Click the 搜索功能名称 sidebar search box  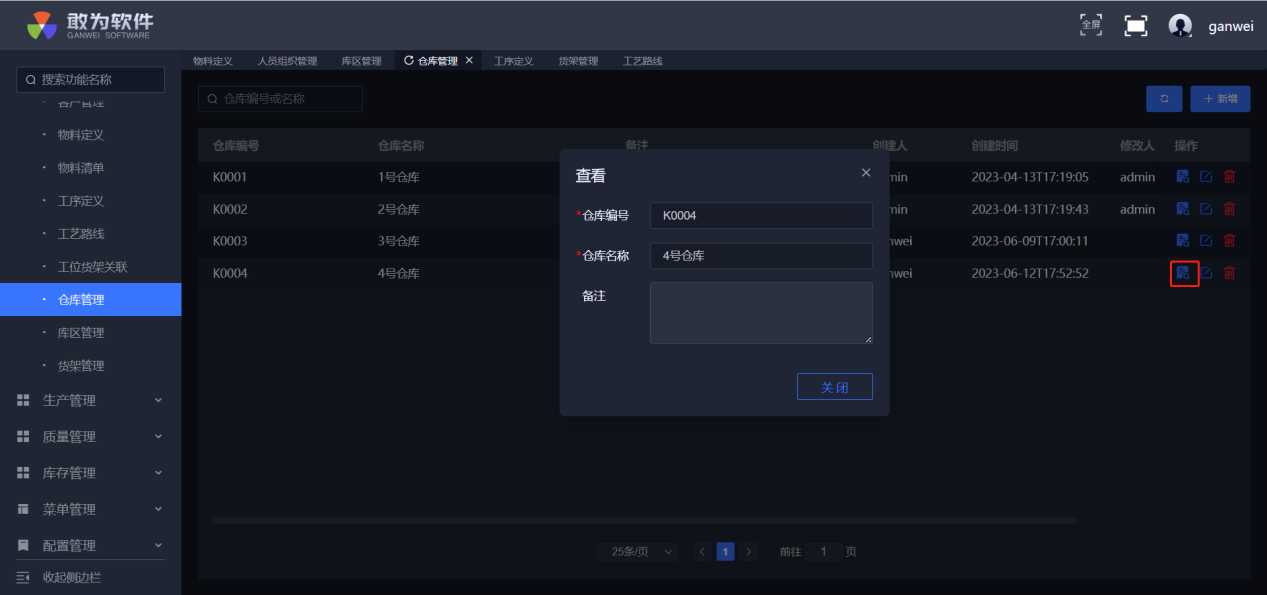point(90,80)
